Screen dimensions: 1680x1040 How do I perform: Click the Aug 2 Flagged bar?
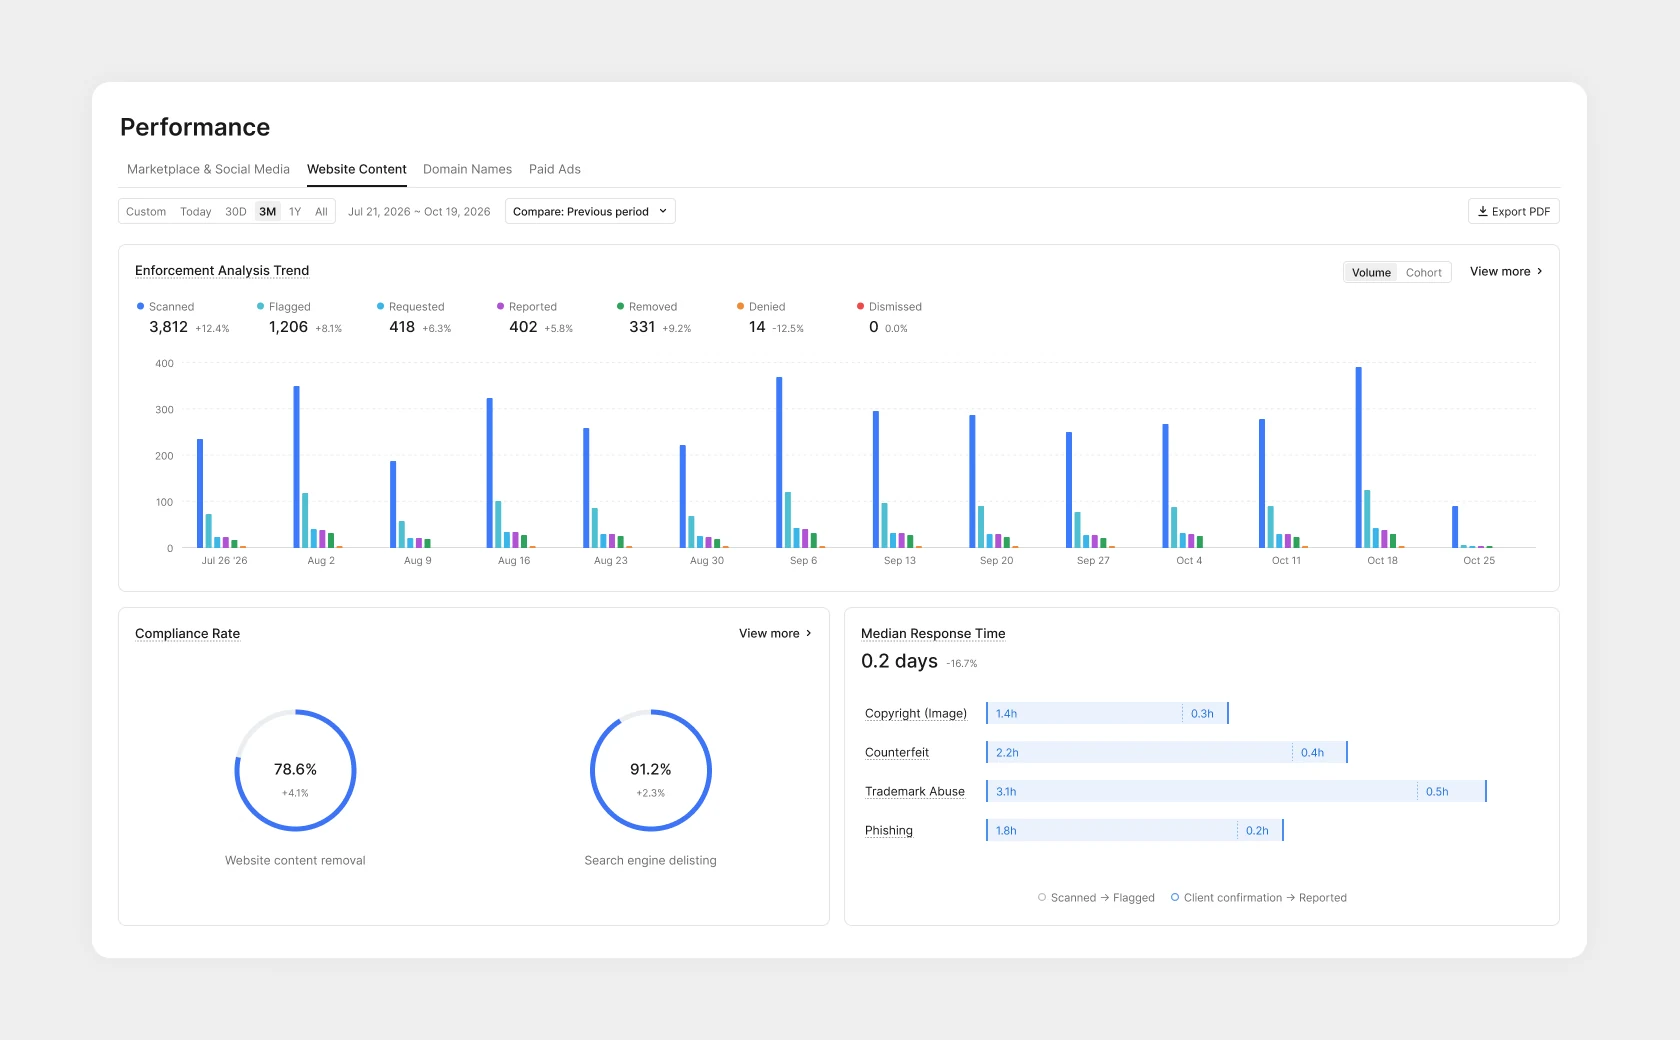click(x=305, y=520)
